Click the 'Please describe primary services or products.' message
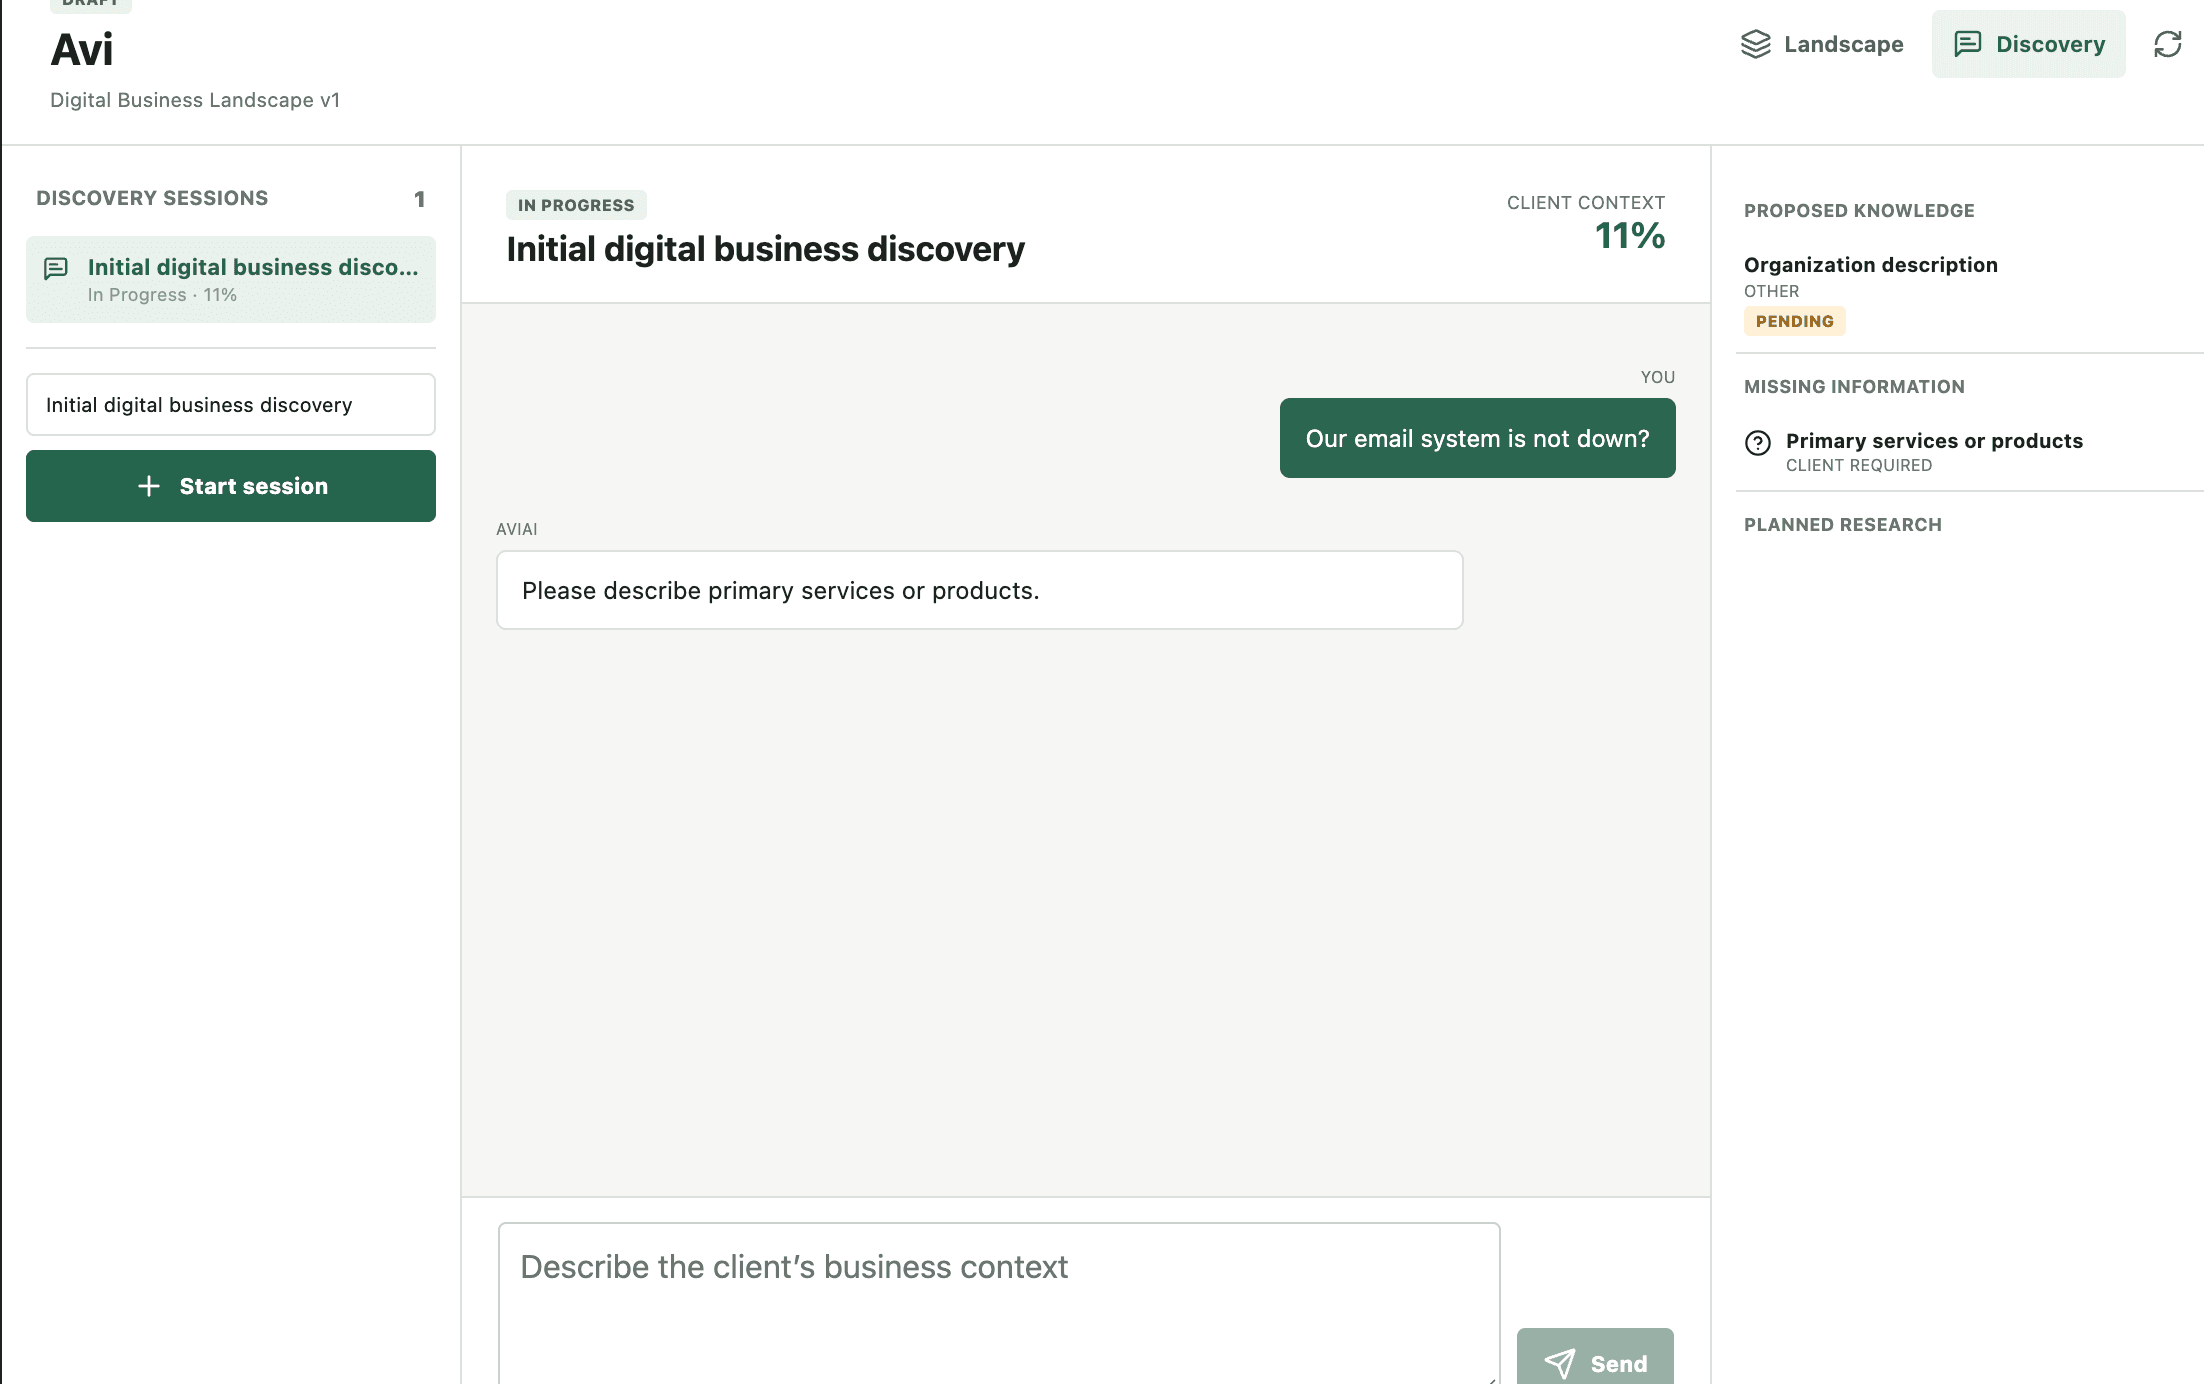The width and height of the screenshot is (2204, 1384). point(979,590)
